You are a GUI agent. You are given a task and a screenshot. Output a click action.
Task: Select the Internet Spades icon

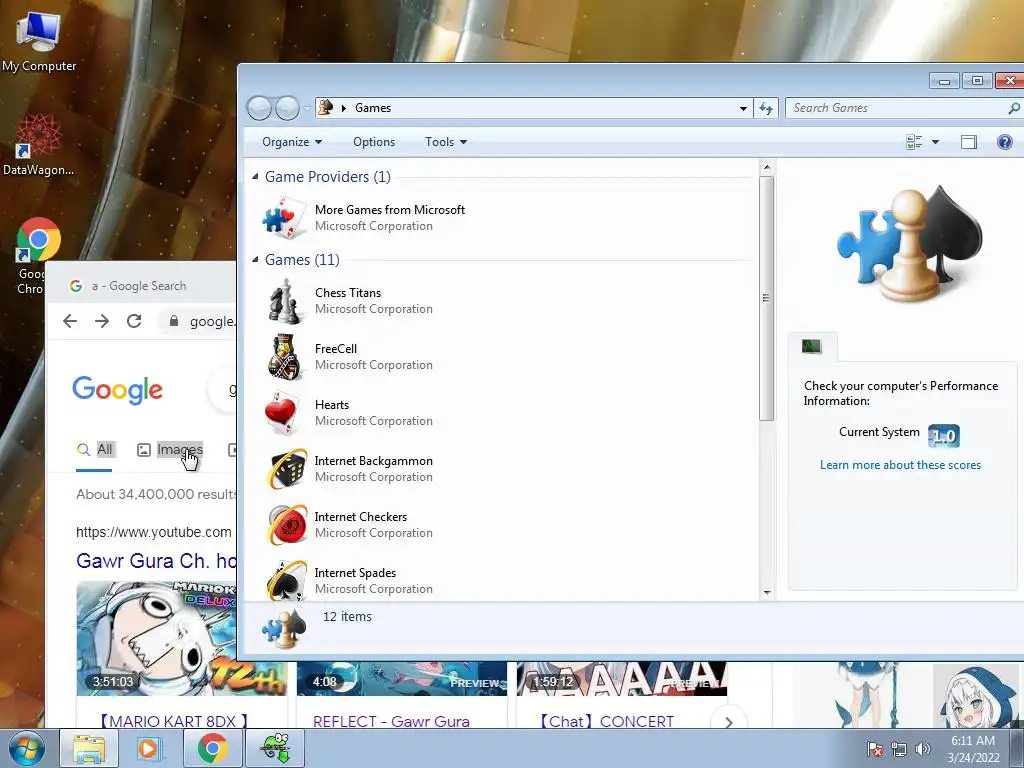pyautogui.click(x=286, y=581)
